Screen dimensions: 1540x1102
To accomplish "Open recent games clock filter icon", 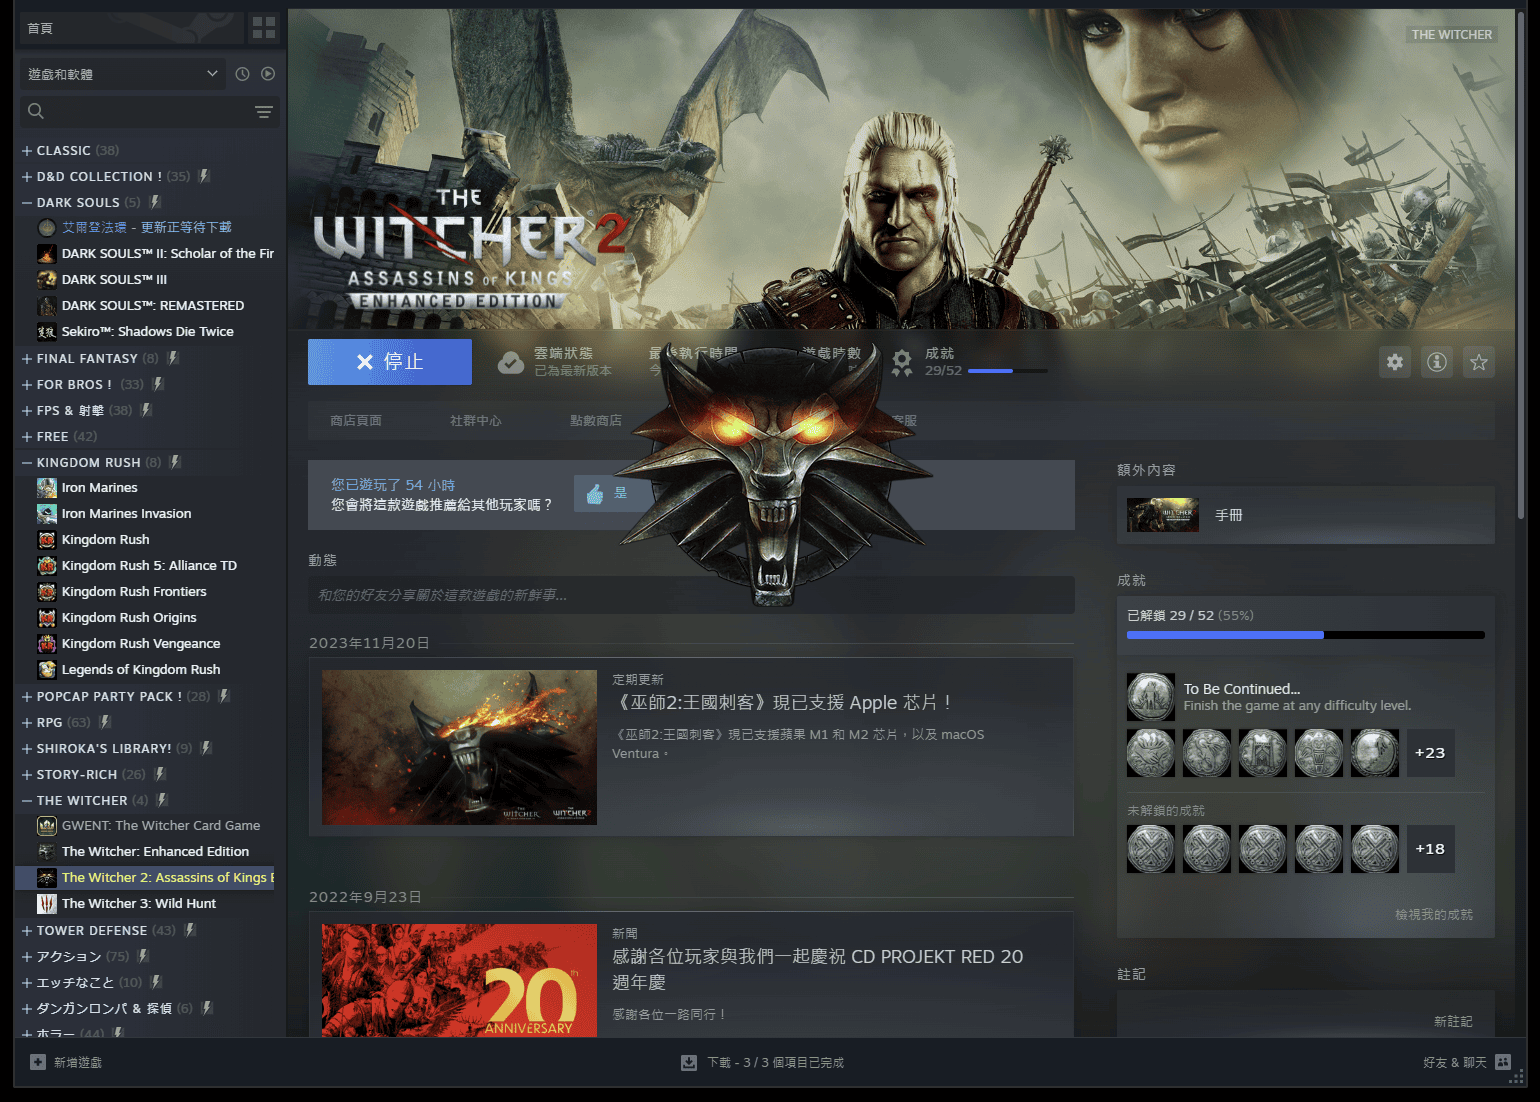I will point(242,74).
